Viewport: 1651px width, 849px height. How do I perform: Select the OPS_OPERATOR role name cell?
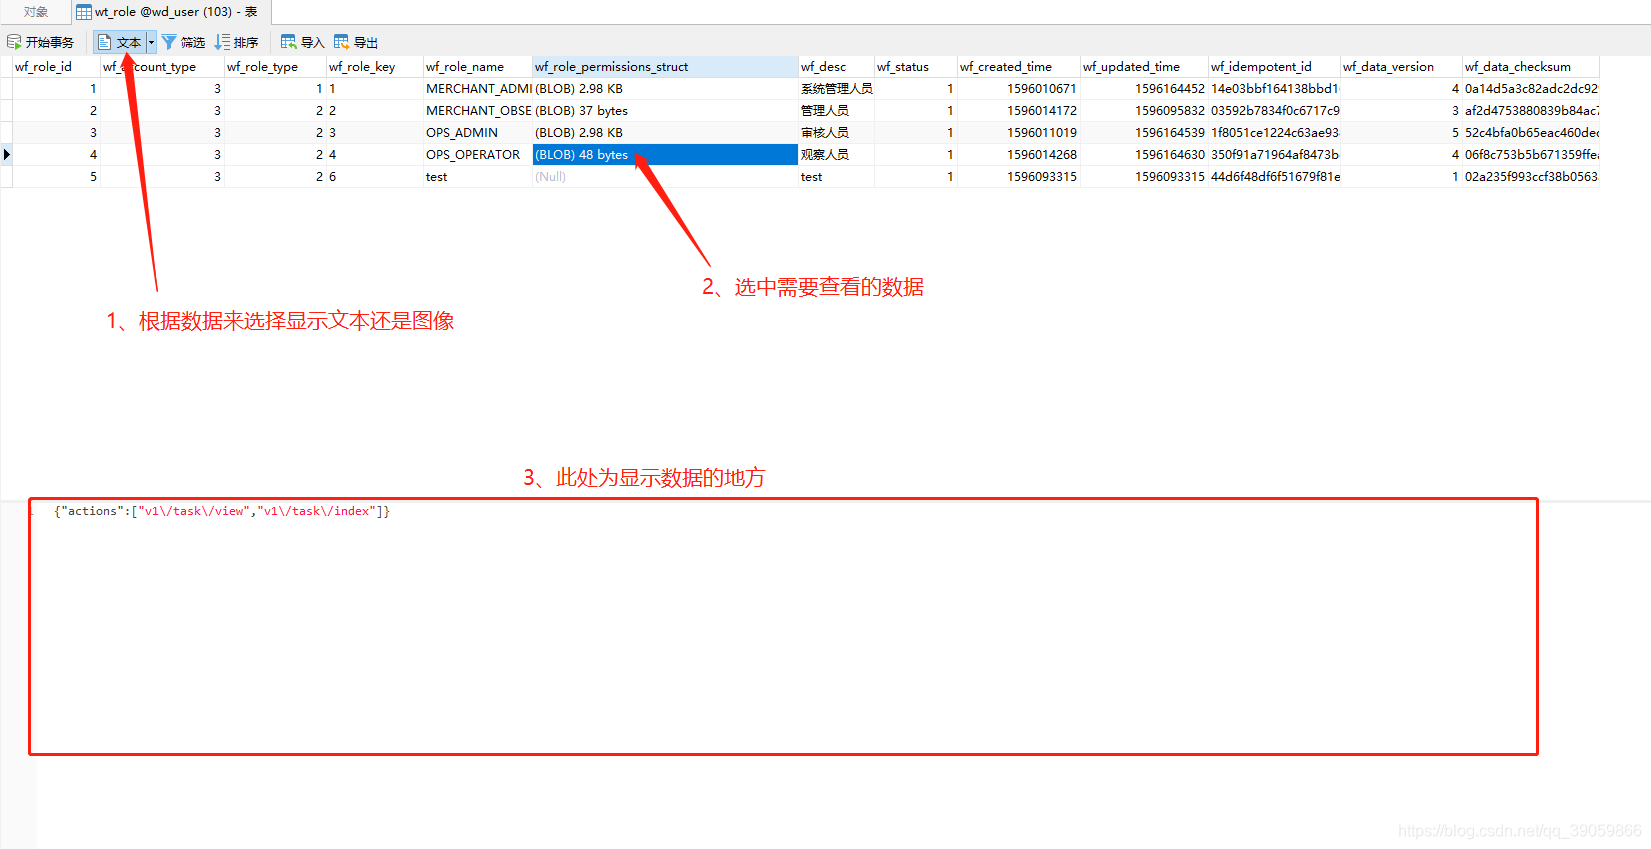[478, 155]
